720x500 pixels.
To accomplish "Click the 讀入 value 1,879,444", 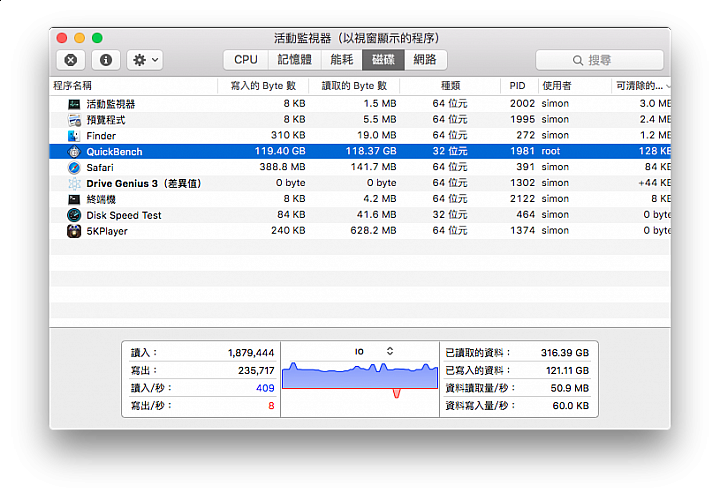I will click(251, 353).
